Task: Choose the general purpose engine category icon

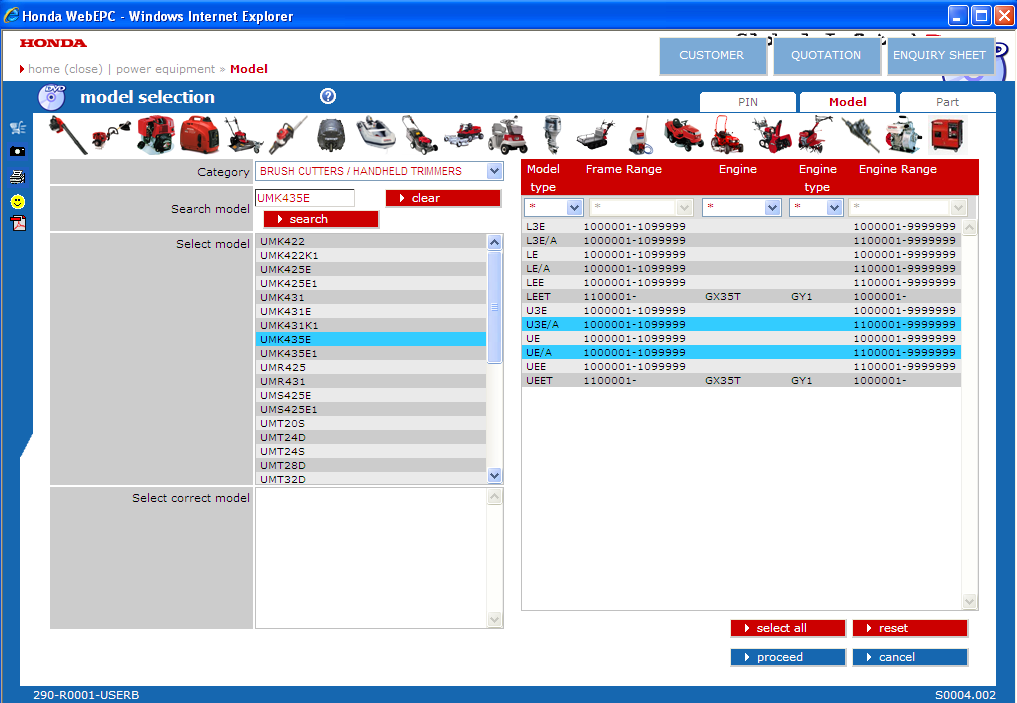Action: click(156, 135)
